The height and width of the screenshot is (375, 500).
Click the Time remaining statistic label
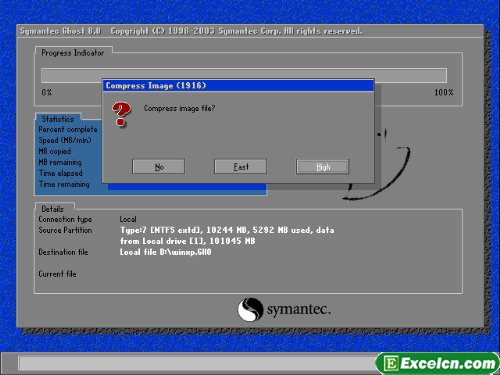coord(64,184)
